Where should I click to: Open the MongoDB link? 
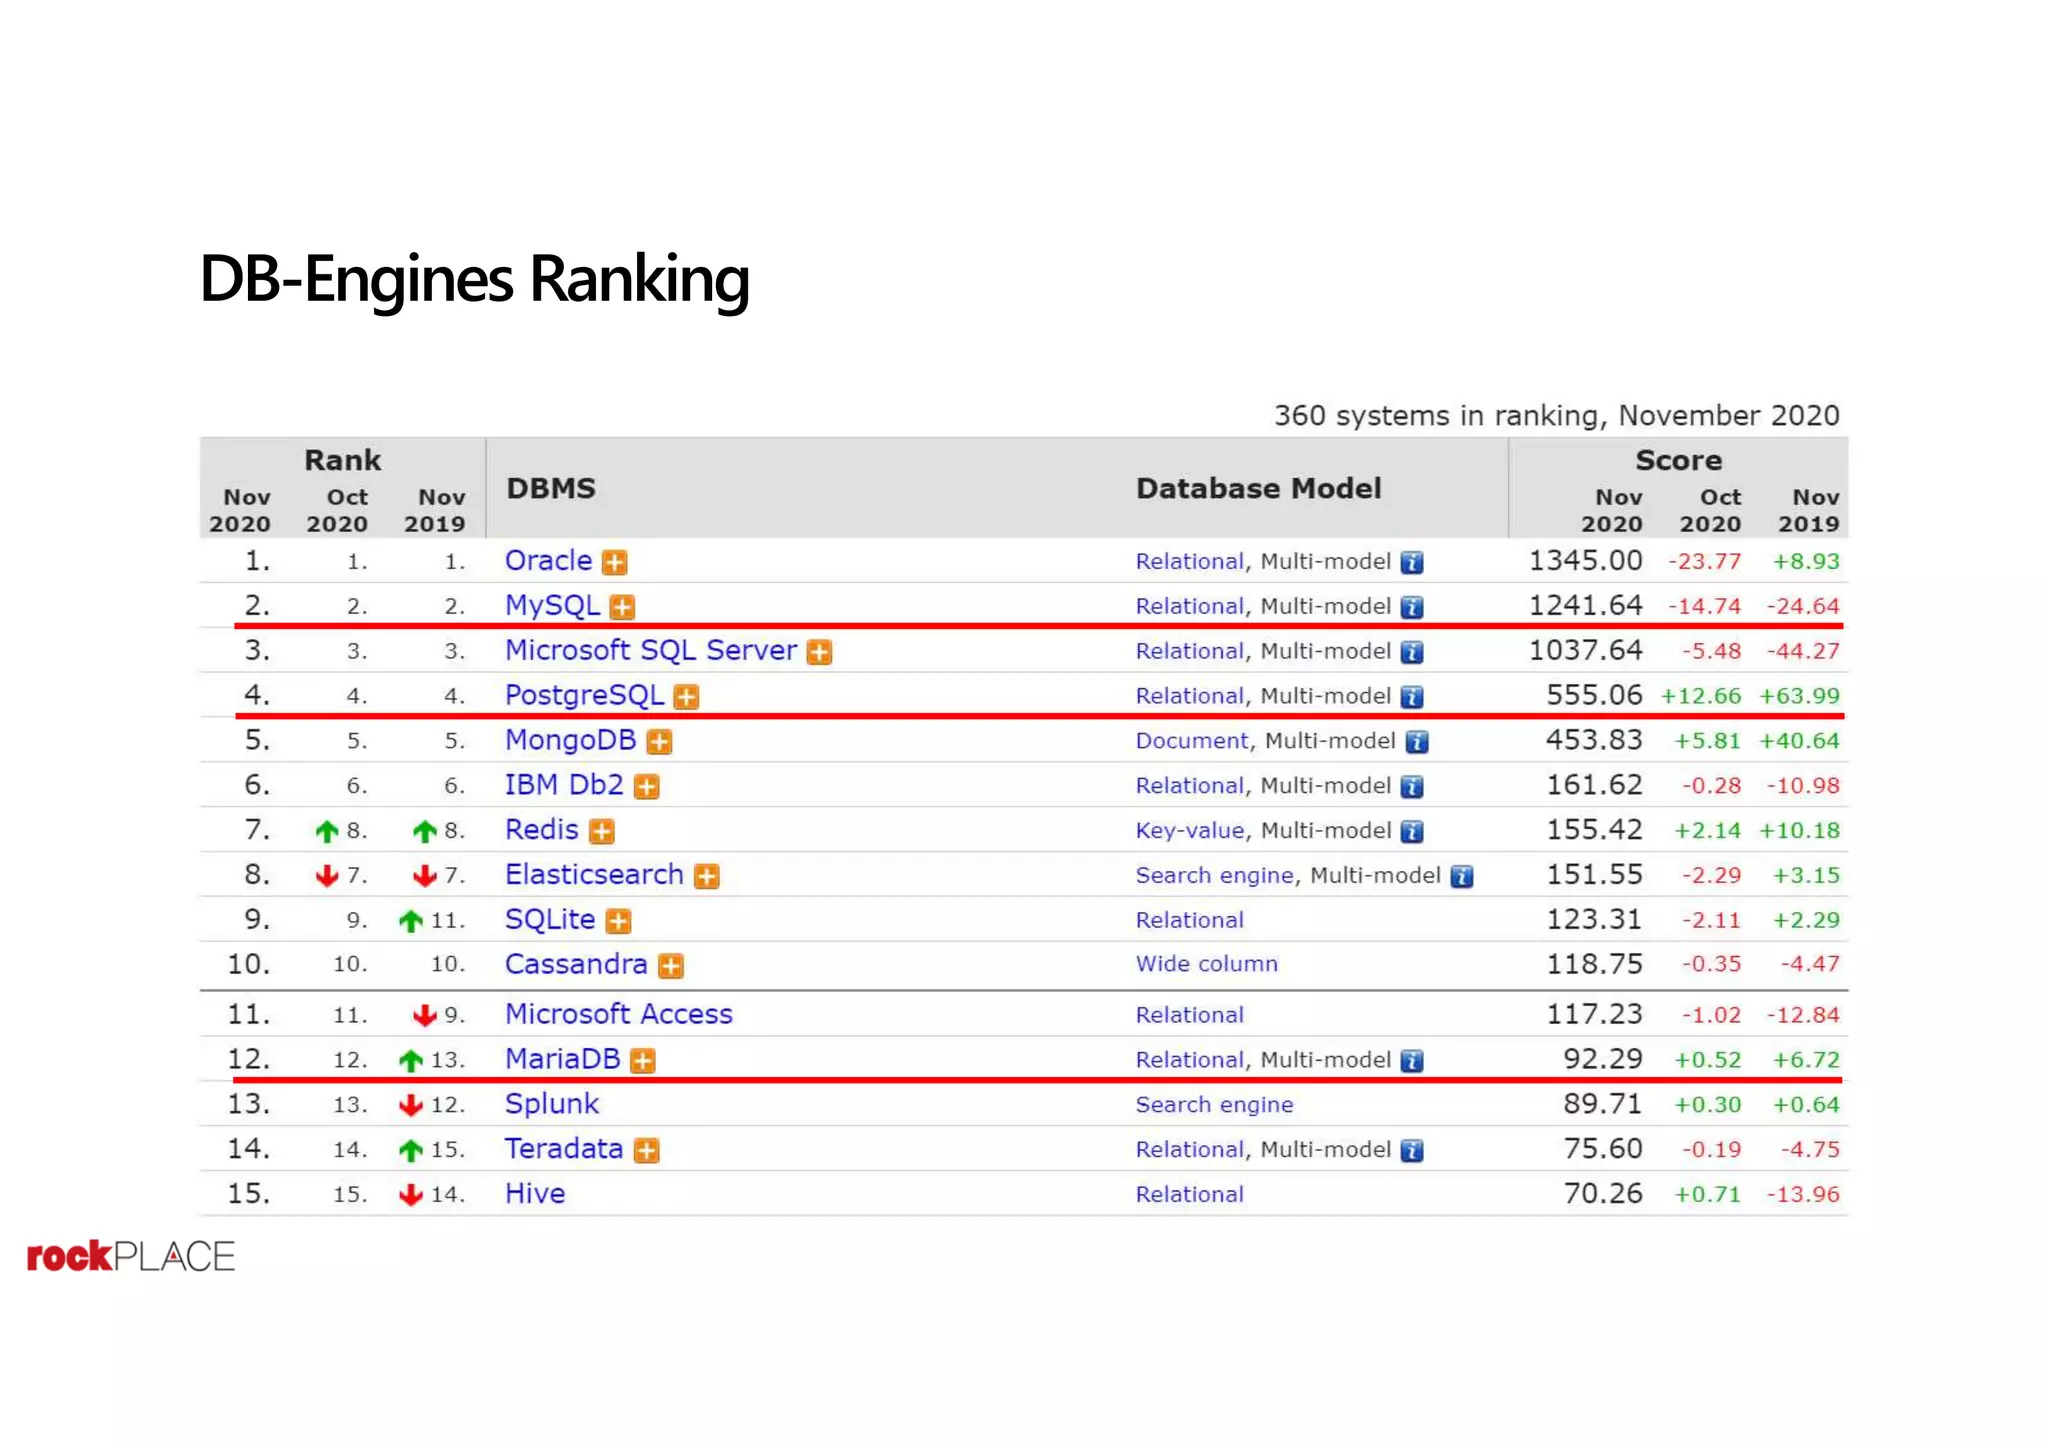[x=570, y=740]
